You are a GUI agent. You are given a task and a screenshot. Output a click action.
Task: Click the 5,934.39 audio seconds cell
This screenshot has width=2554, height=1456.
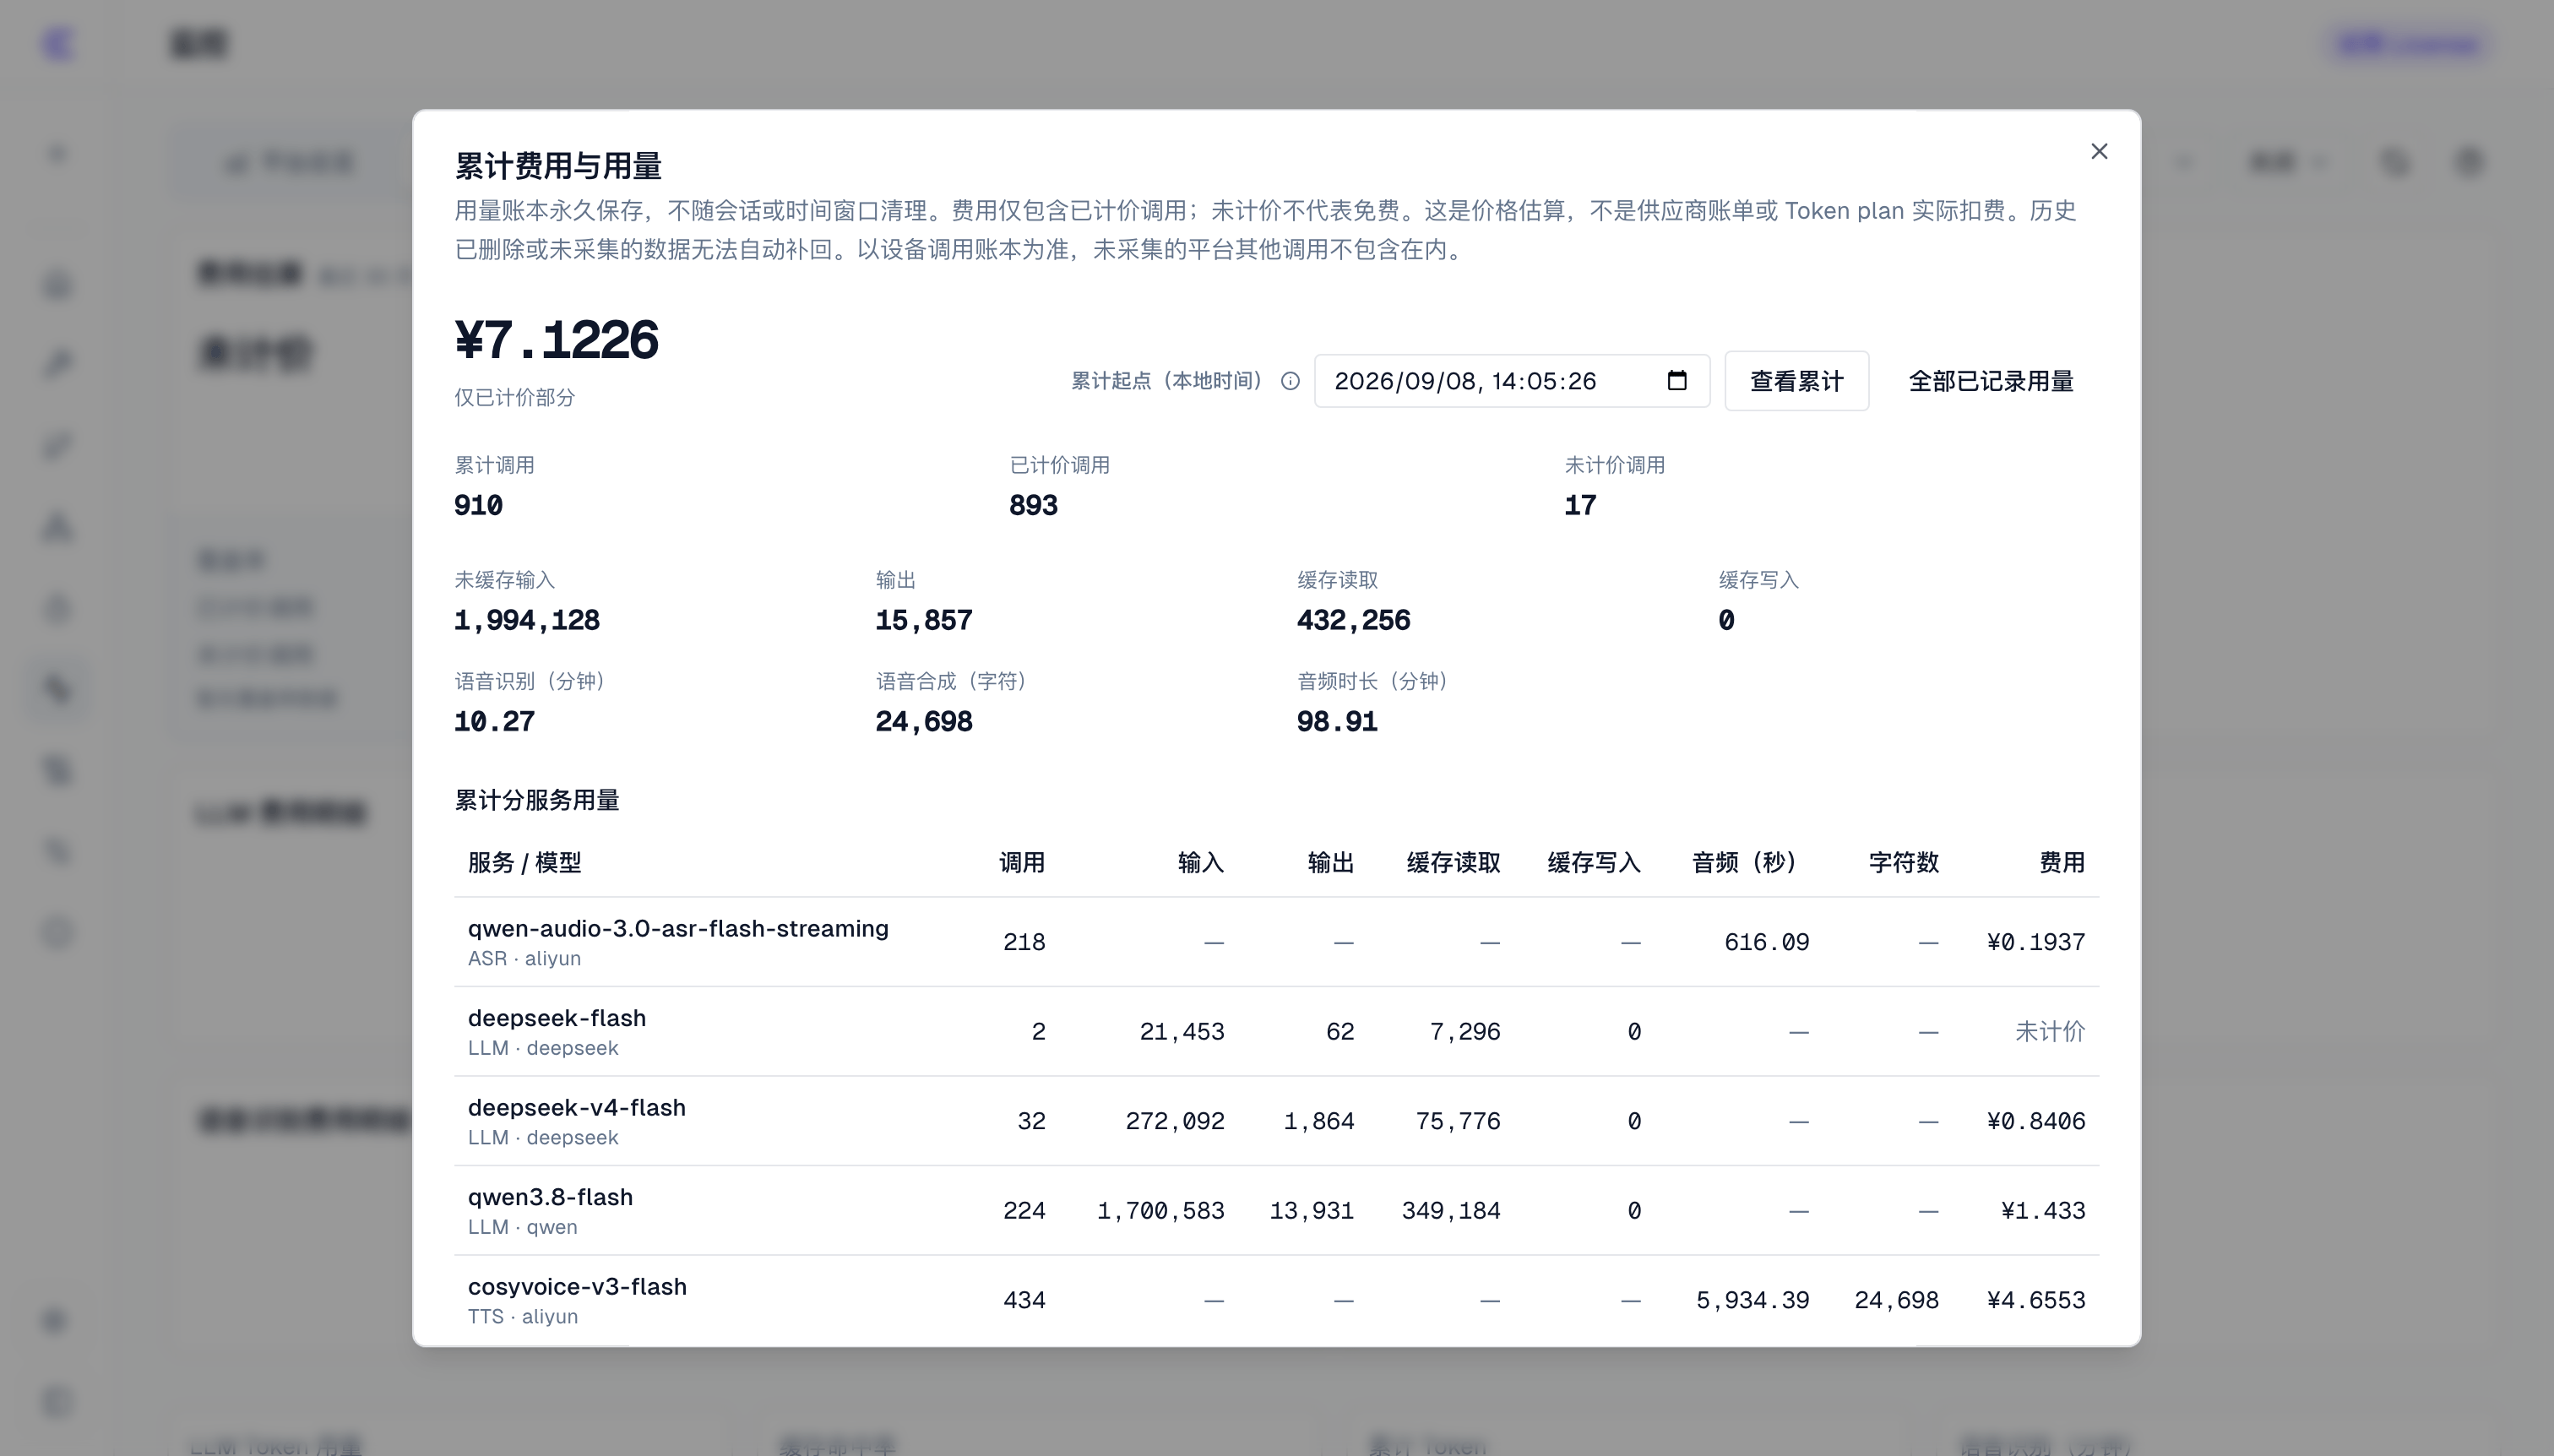pos(1753,1300)
